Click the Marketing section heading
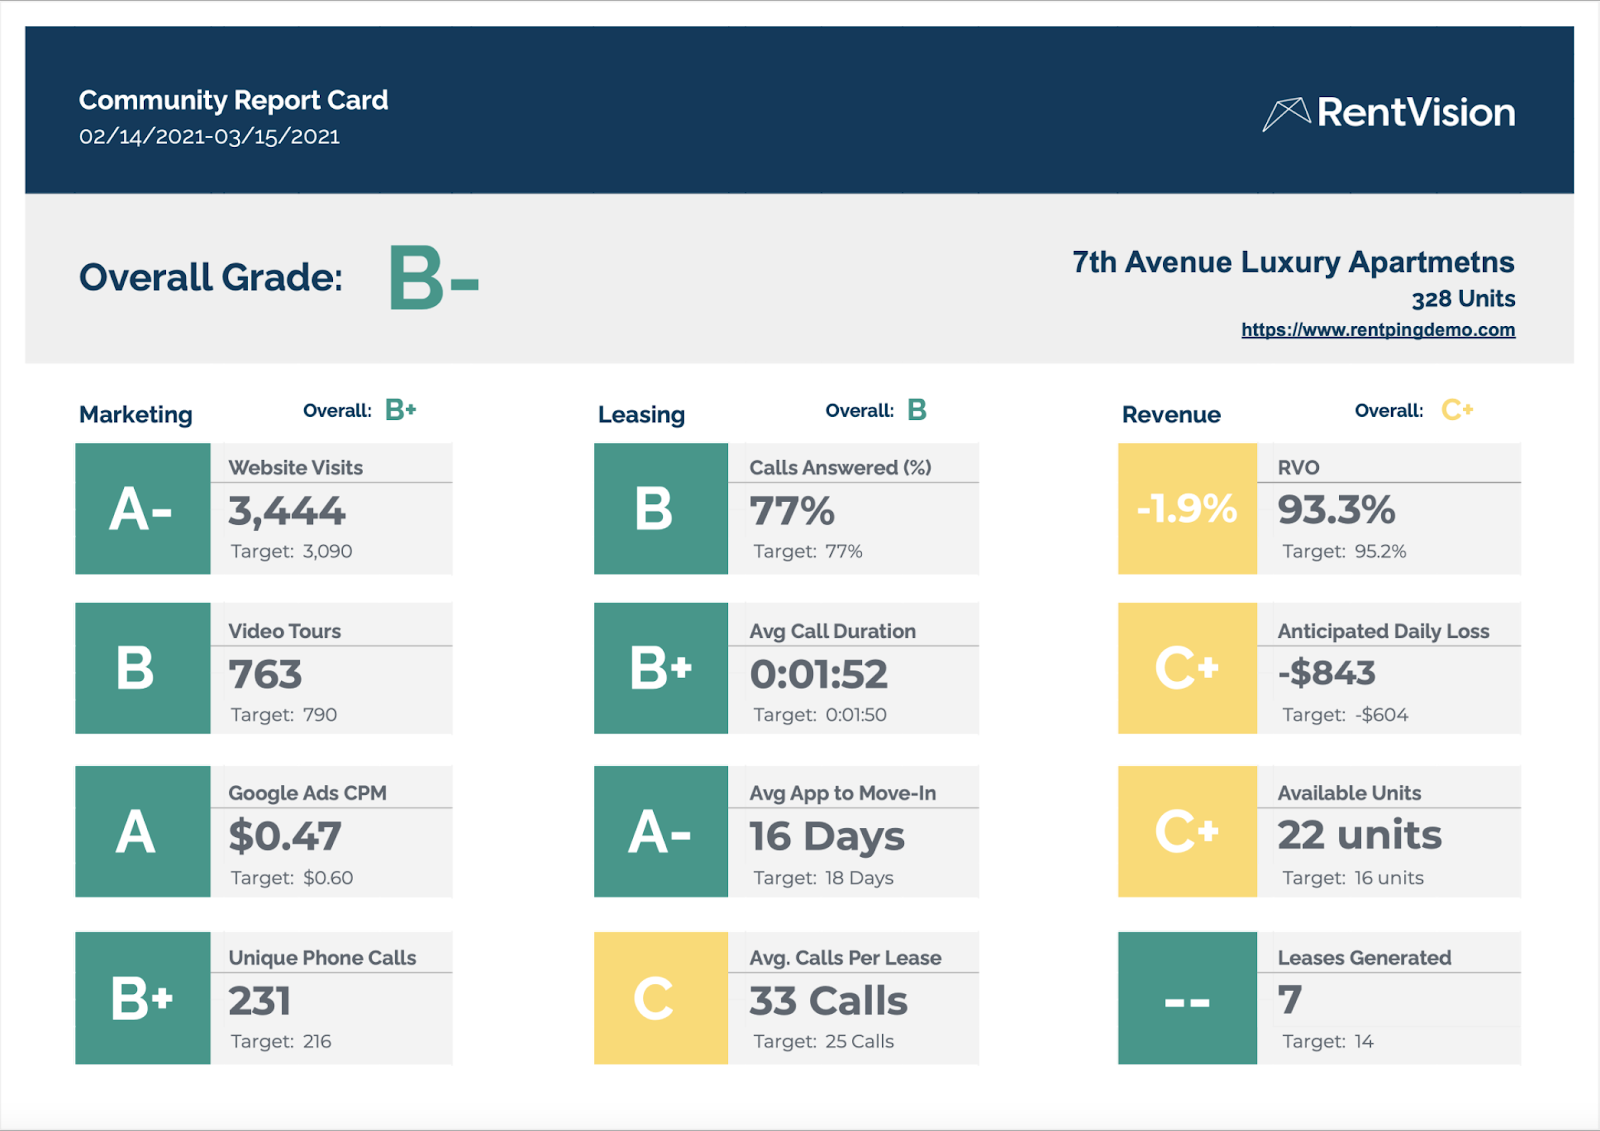This screenshot has height=1131, width=1600. (136, 415)
